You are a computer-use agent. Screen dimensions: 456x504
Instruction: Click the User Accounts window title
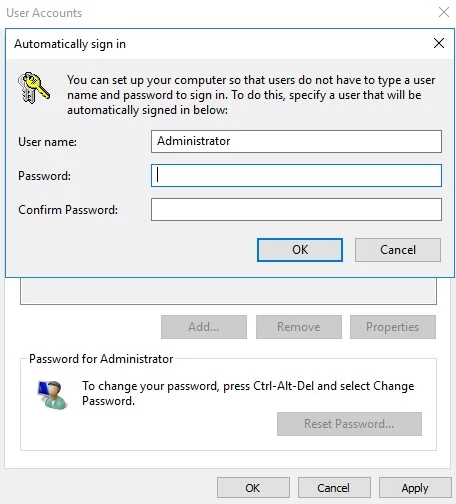tap(44, 13)
